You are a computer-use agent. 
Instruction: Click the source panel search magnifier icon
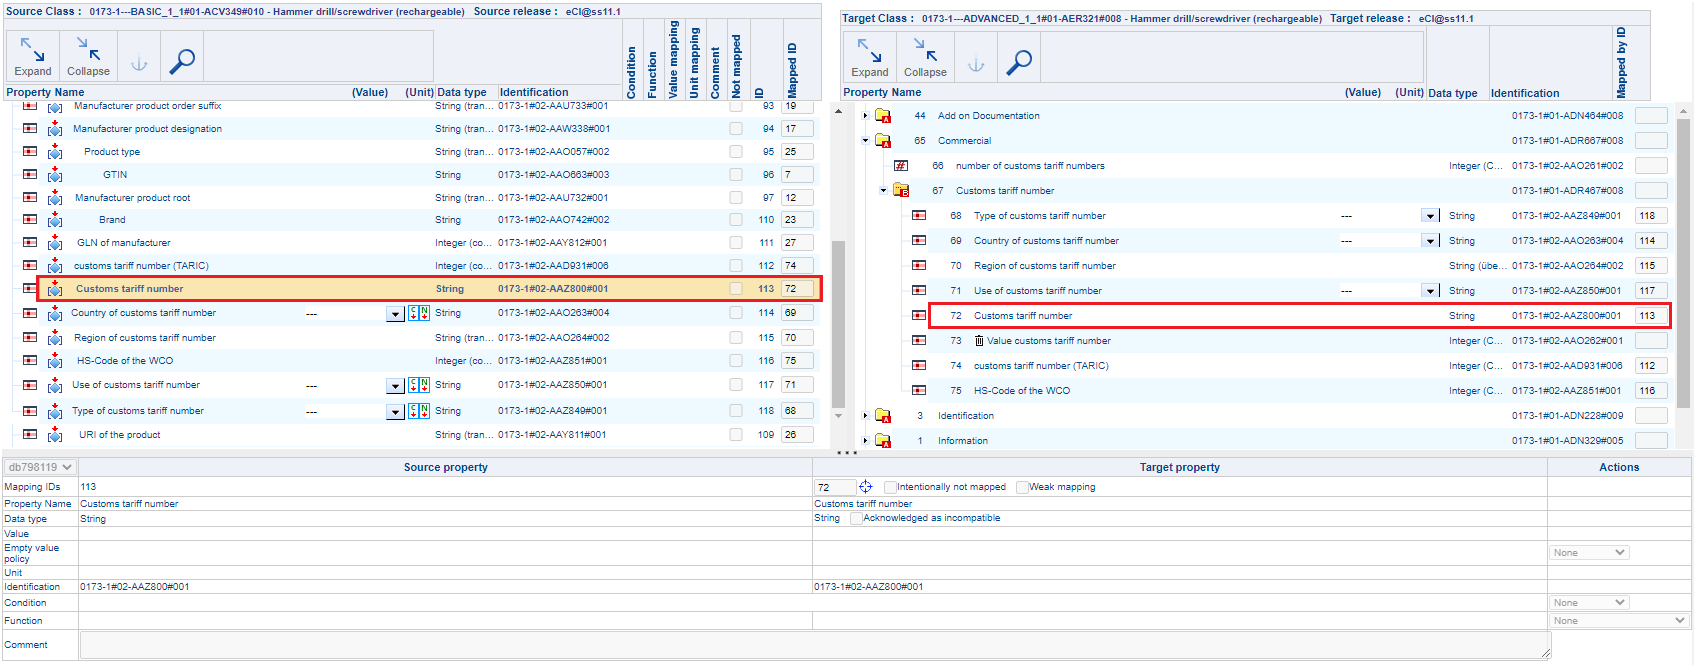(182, 61)
